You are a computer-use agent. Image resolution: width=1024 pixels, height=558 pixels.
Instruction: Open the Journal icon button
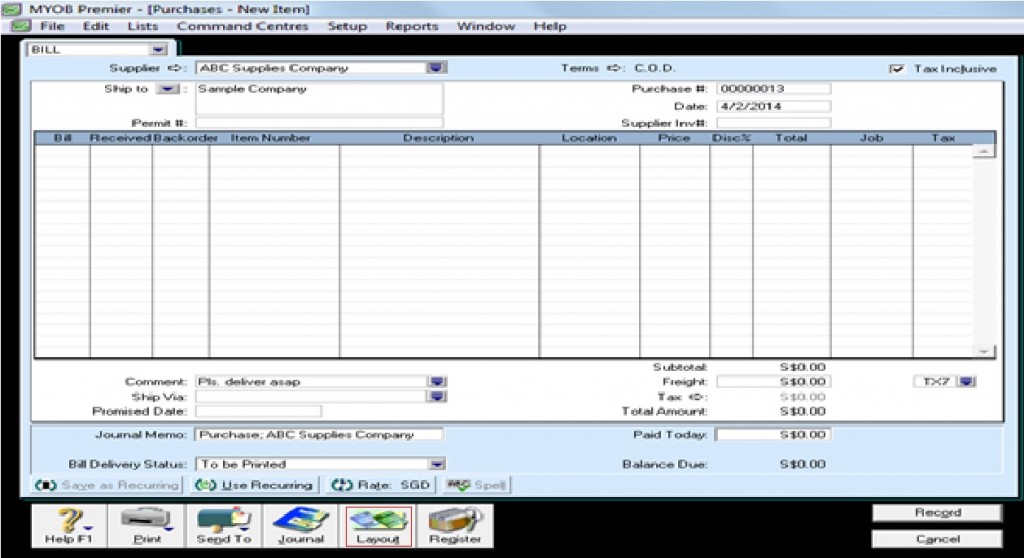[300, 525]
